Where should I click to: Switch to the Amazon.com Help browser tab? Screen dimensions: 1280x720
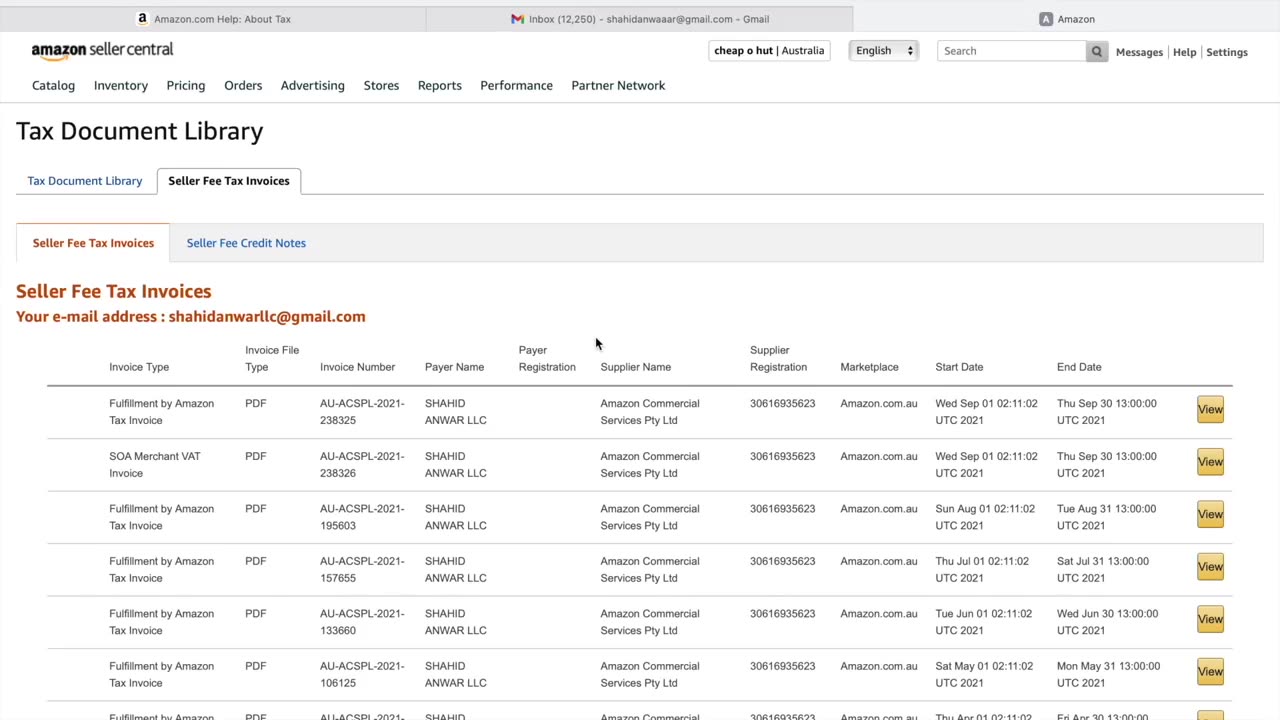coord(213,19)
